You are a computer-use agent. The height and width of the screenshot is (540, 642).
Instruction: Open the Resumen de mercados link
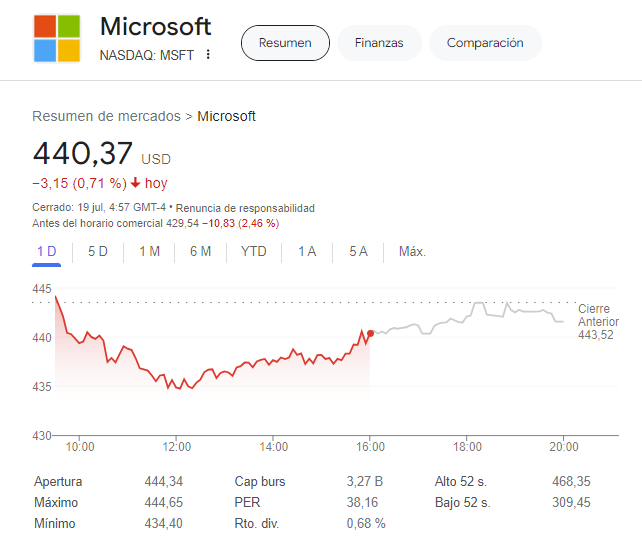tap(106, 116)
